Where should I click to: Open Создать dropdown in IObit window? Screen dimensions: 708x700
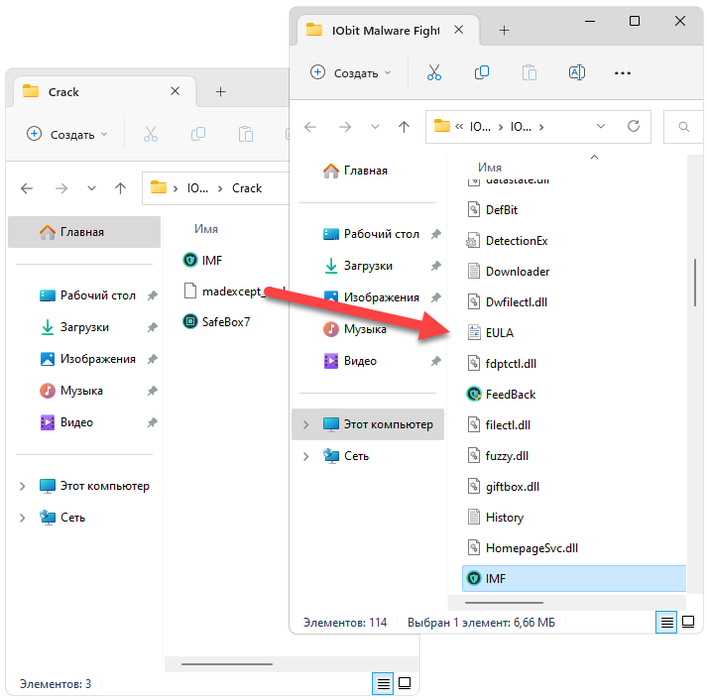tap(350, 73)
